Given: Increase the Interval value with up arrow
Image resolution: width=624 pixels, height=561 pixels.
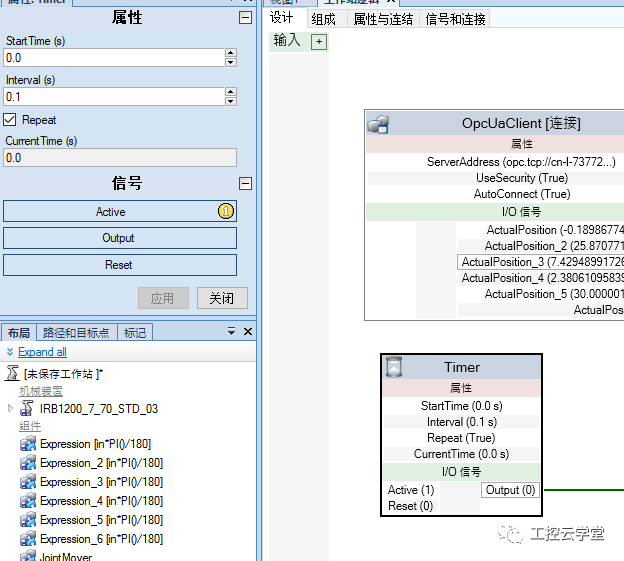Looking at the screenshot, I should click(x=230, y=92).
